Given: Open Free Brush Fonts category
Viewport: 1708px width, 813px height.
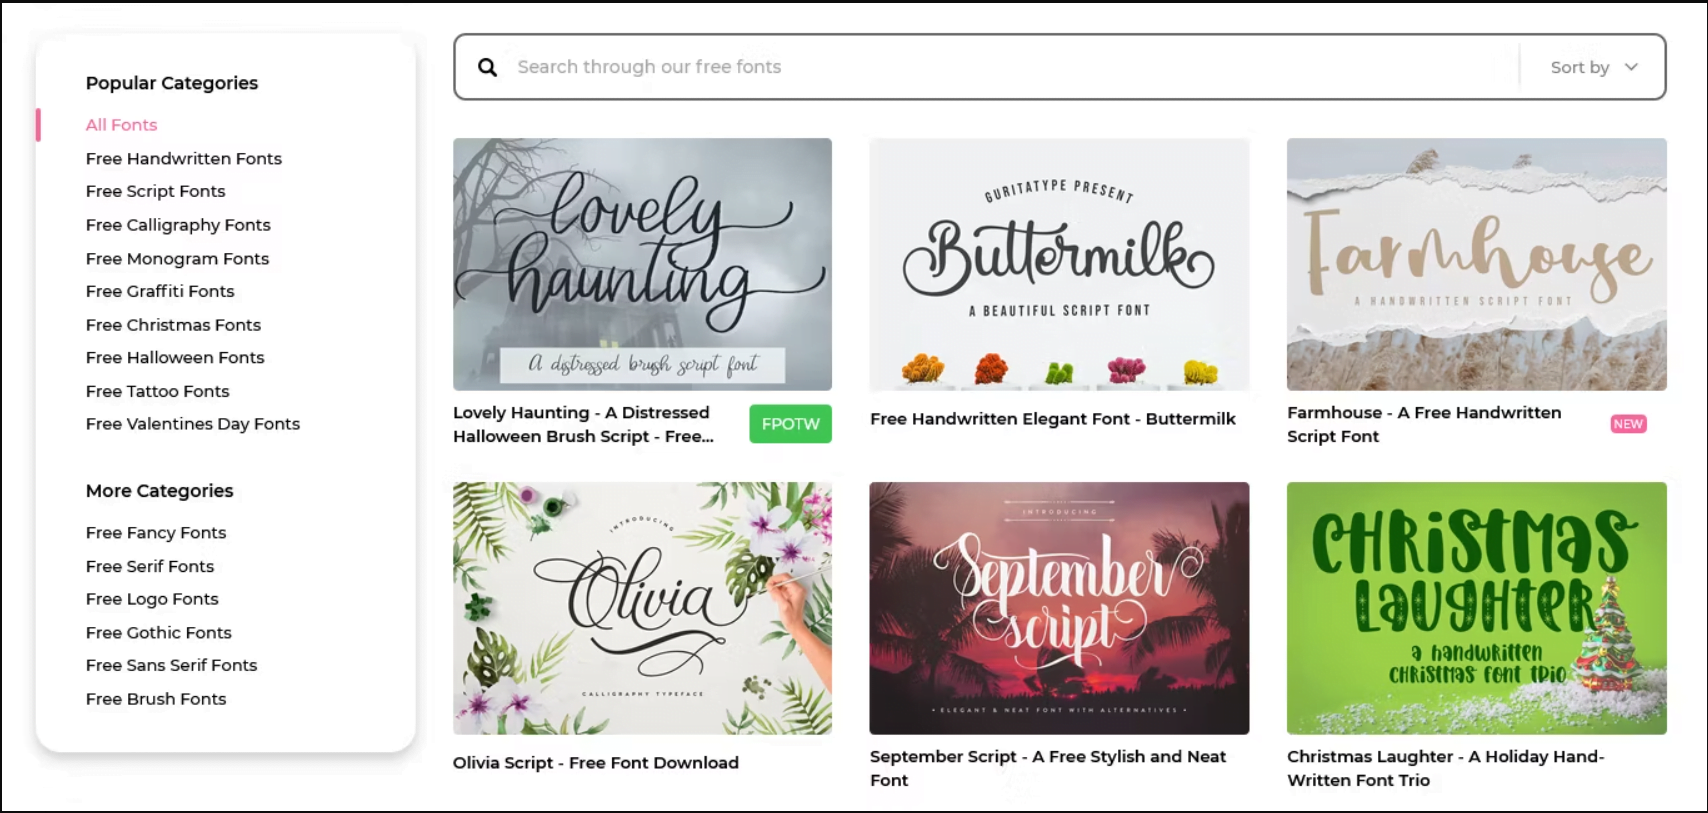Looking at the screenshot, I should [156, 699].
